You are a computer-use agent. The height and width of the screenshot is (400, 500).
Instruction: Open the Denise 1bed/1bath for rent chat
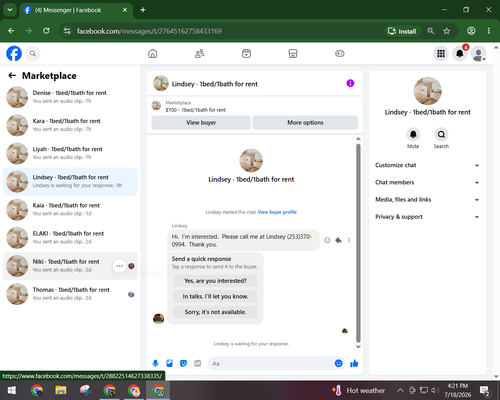(70, 97)
